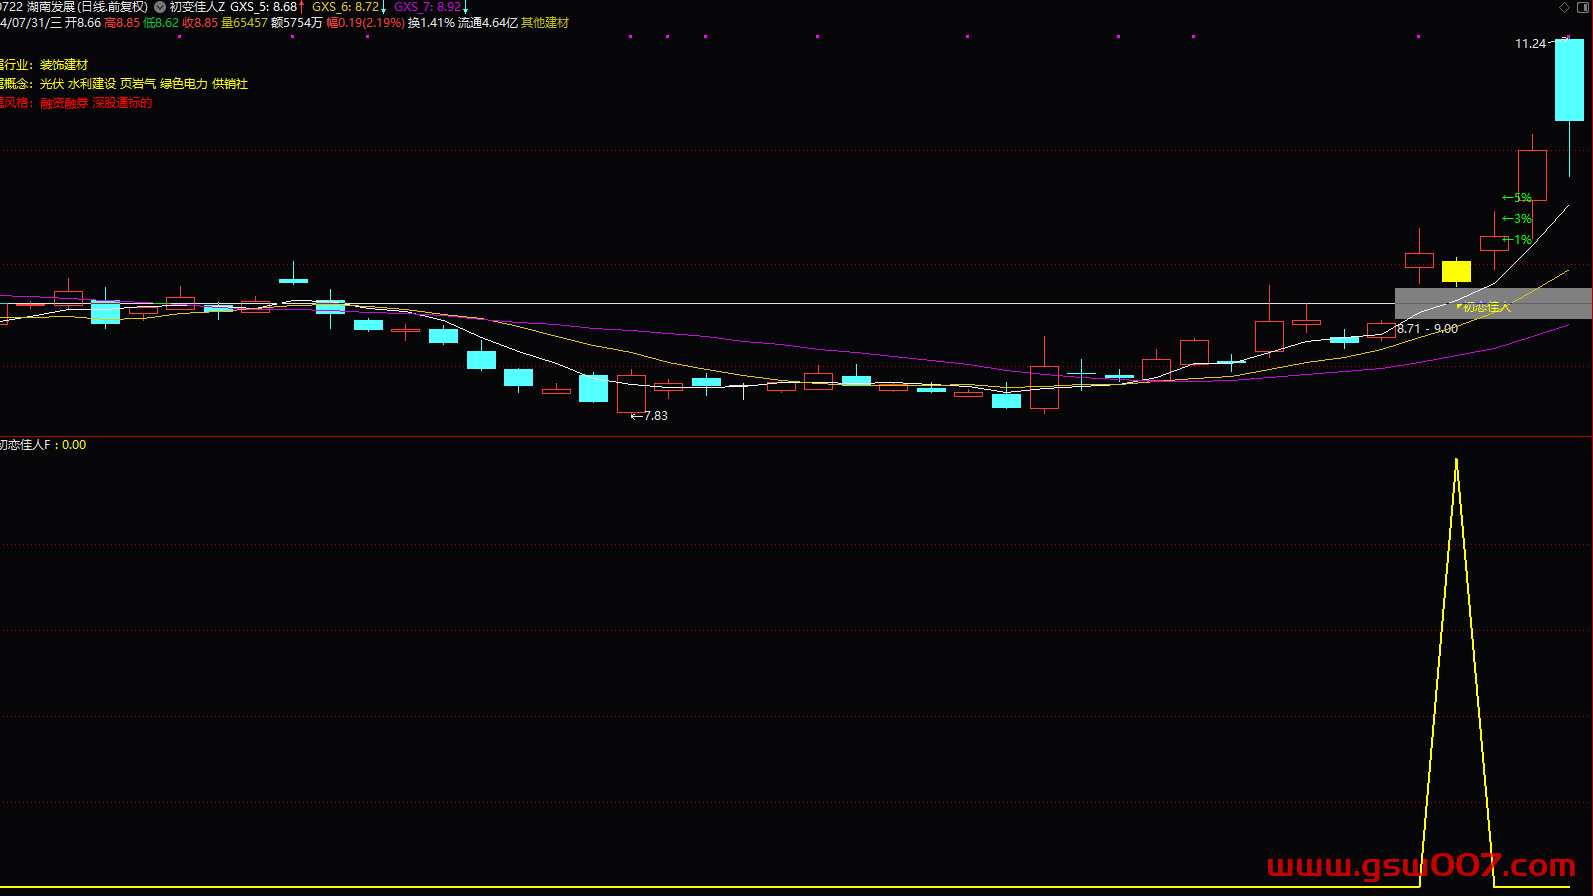The height and width of the screenshot is (896, 1593).
Task: Click the low price 低8.62
Action: (161, 23)
